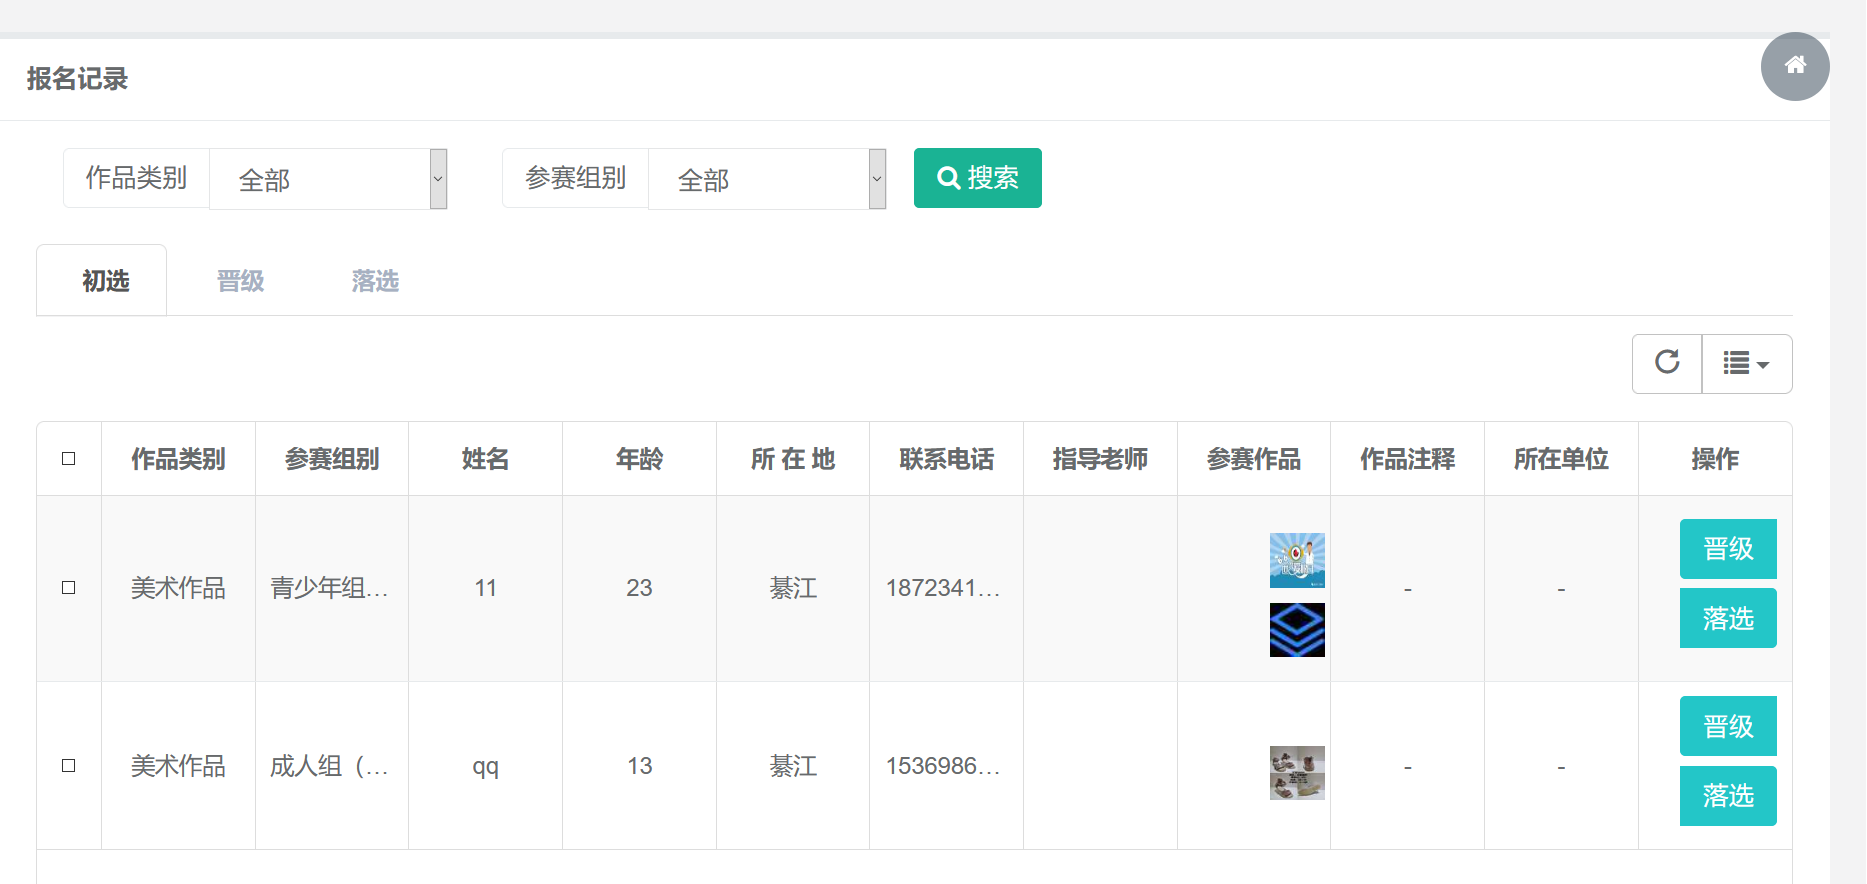Switch to the 落选 tab
Screen dimensions: 1867x884
(x=375, y=281)
